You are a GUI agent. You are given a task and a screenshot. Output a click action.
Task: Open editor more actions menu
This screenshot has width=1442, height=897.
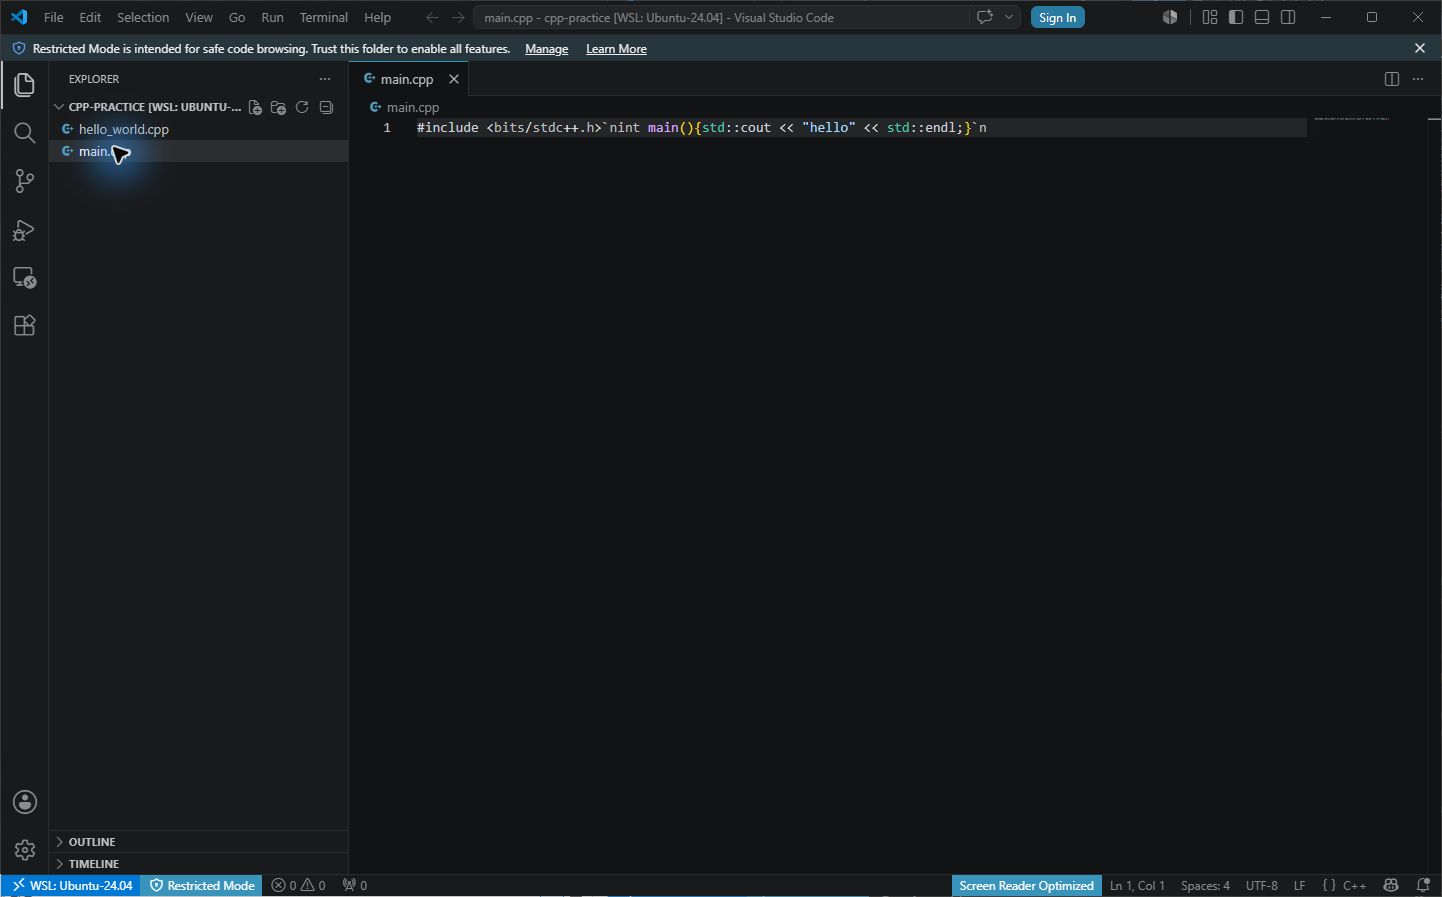[1418, 79]
